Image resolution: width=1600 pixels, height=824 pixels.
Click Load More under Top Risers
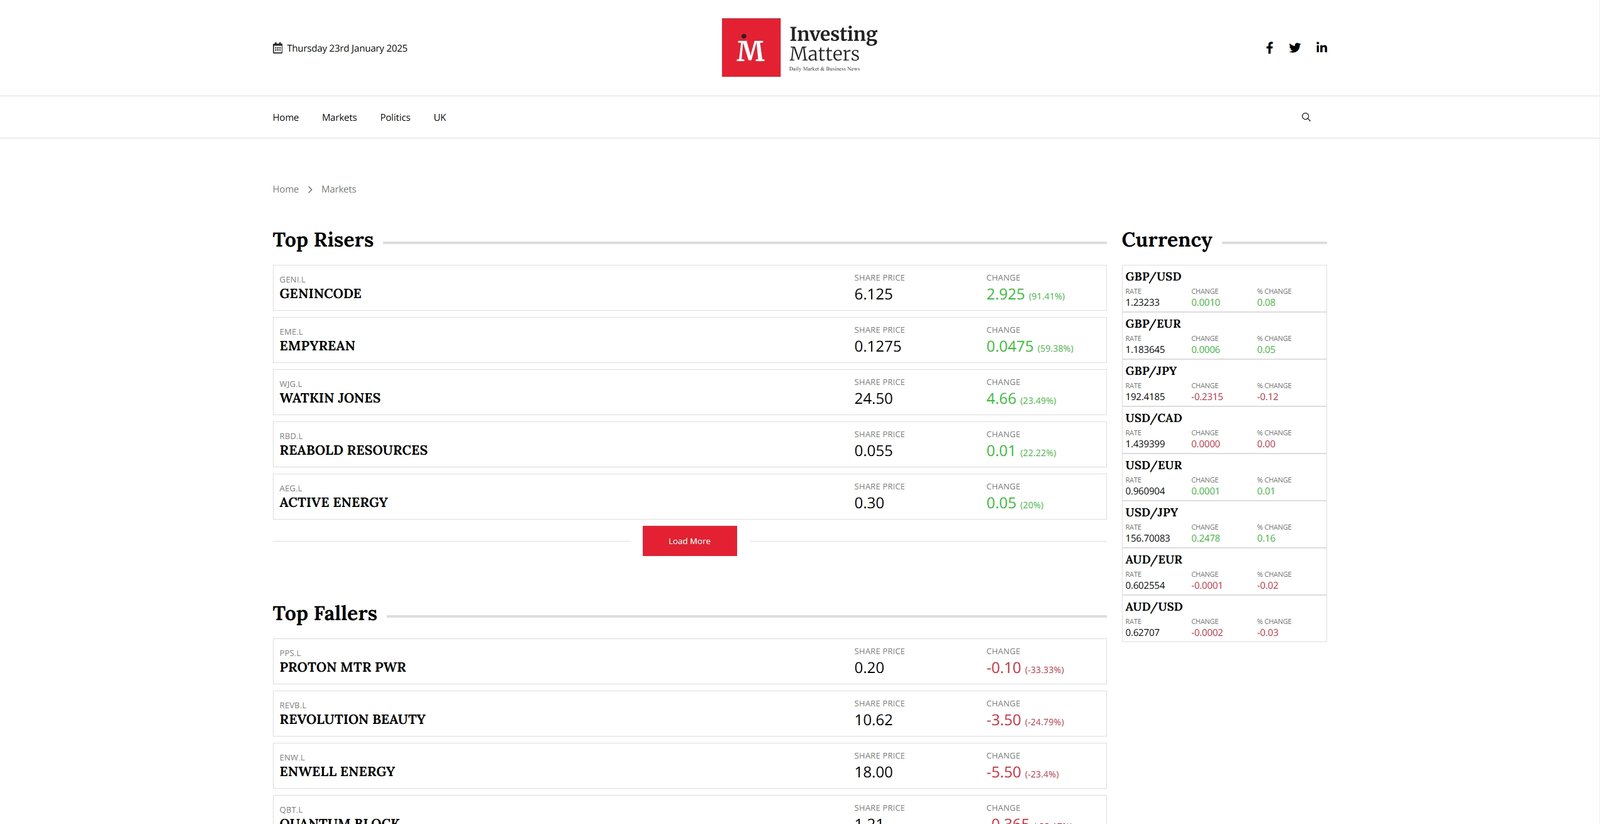click(690, 541)
